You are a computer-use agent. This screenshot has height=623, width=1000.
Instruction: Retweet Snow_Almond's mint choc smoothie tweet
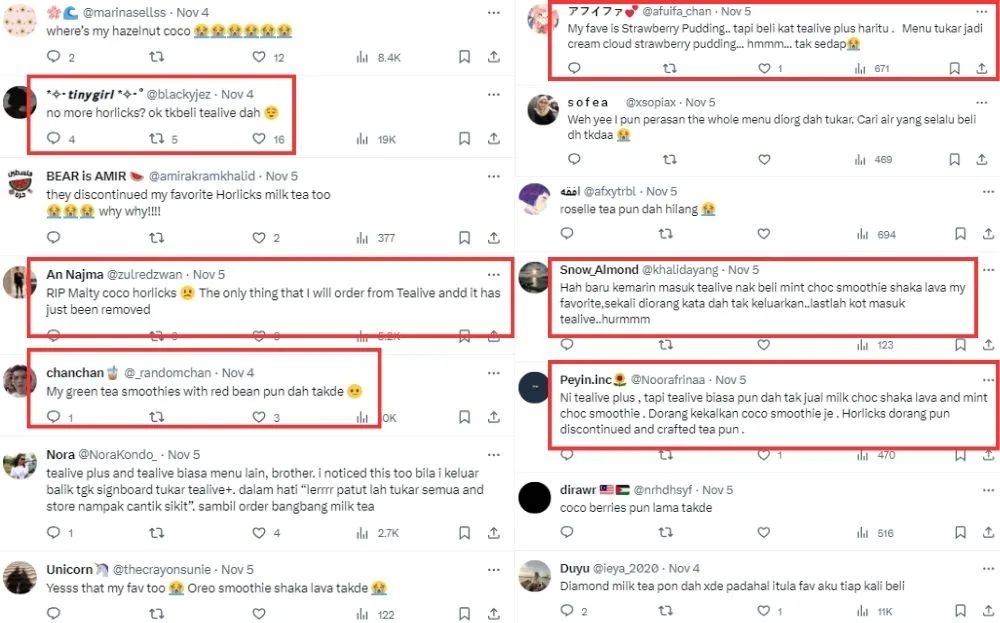click(668, 345)
